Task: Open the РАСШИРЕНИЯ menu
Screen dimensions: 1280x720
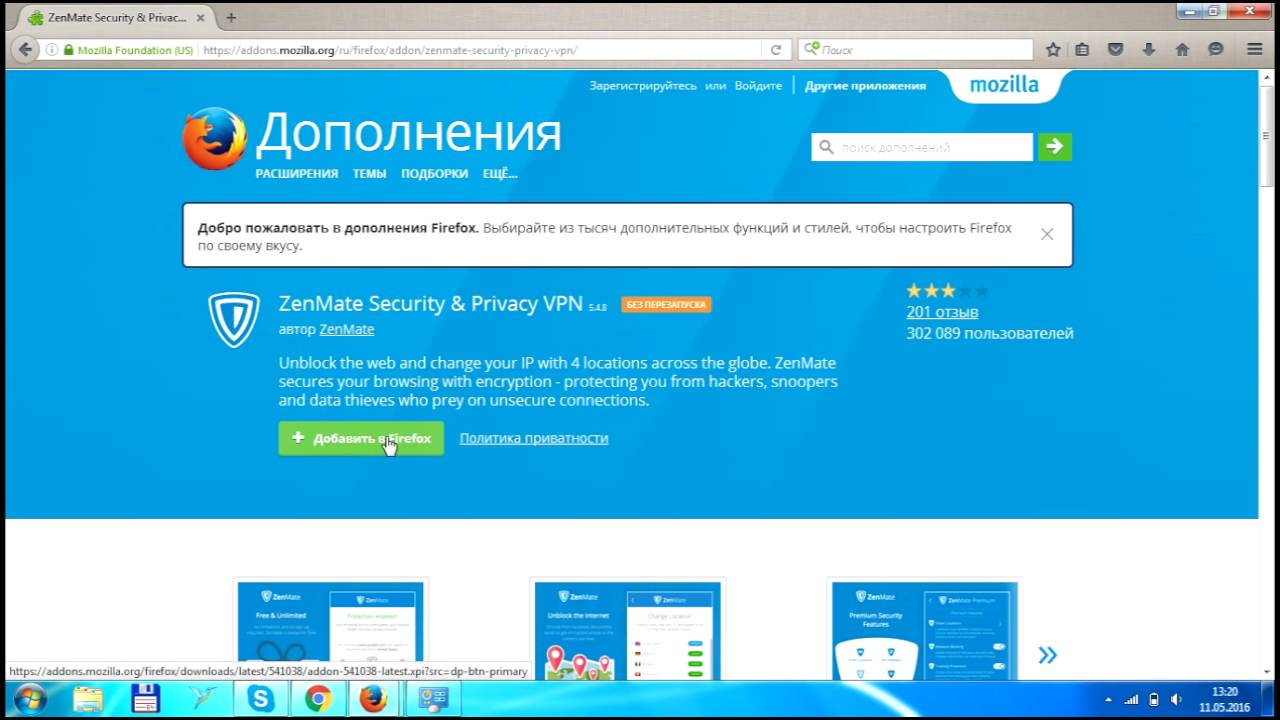Action: [296, 173]
